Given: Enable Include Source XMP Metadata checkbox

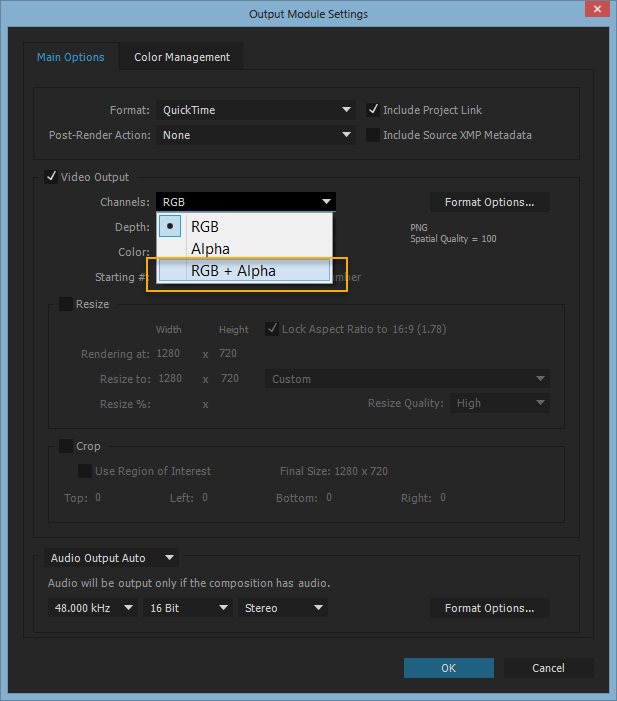Looking at the screenshot, I should 374,135.
